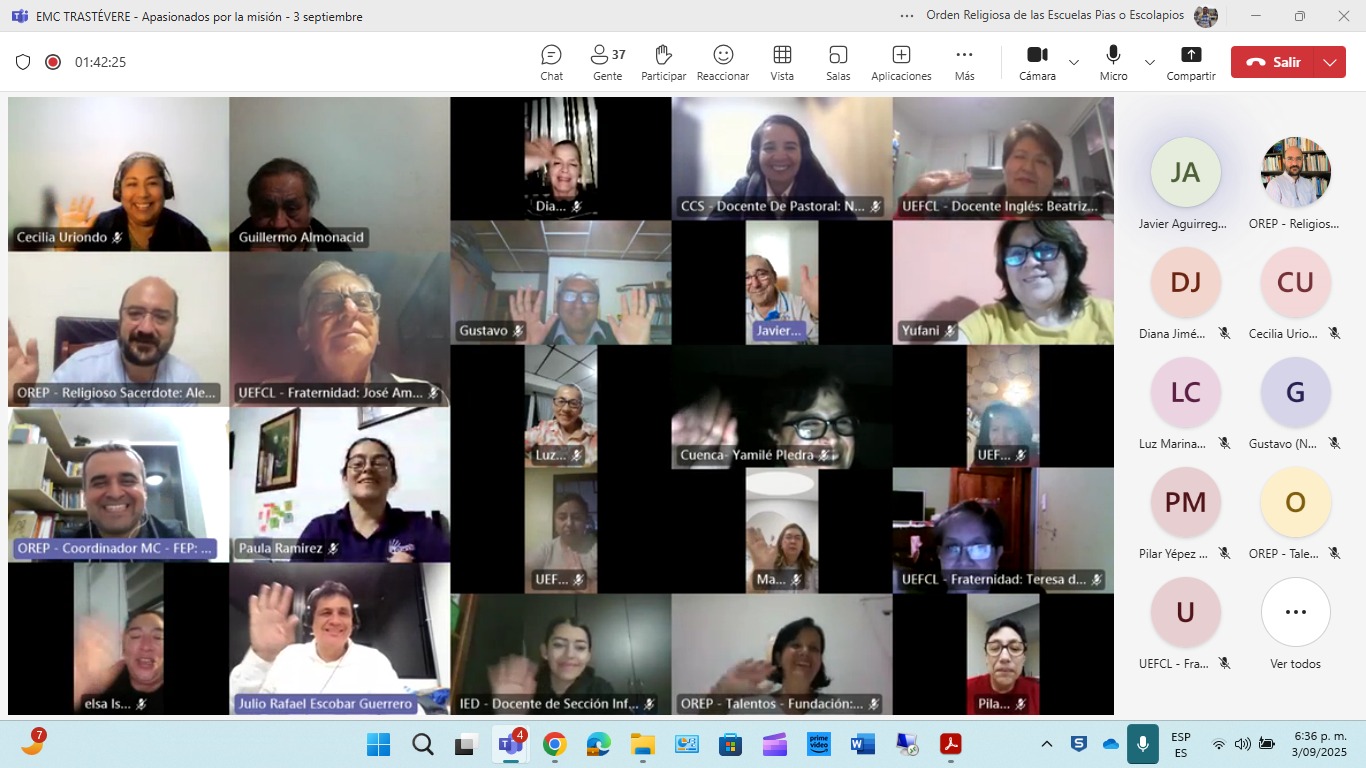Click the OneDrive cloud tray icon
This screenshot has height=768, width=1366.
tap(1110, 744)
